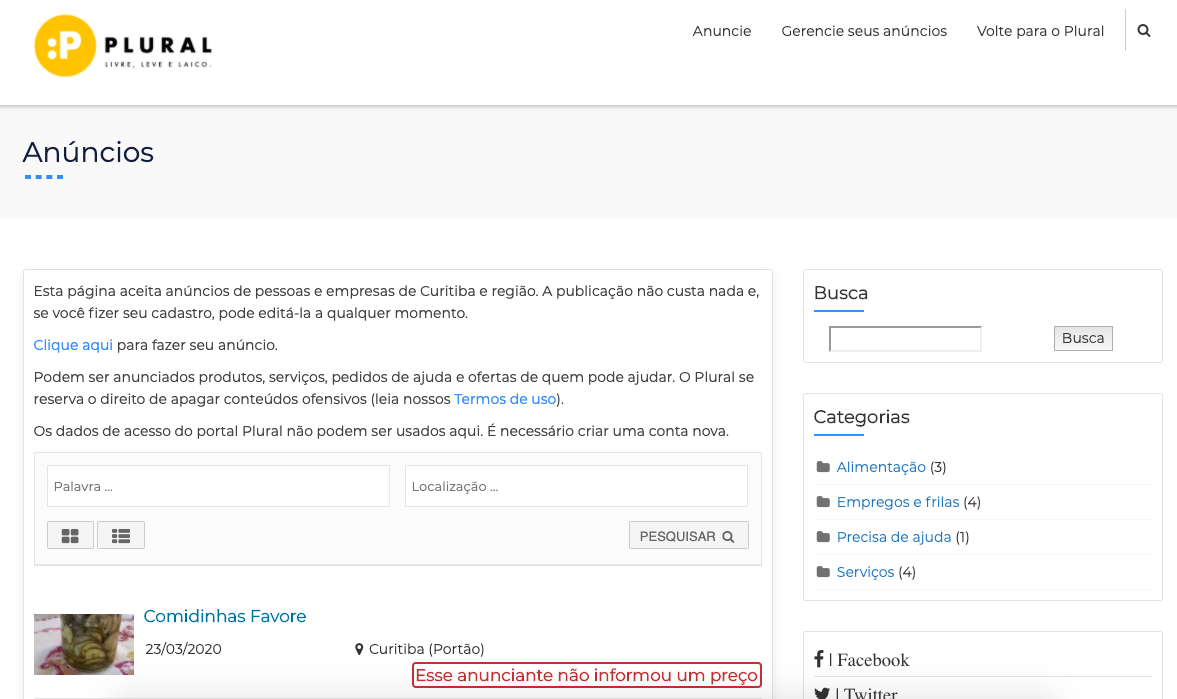Image resolution: width=1177 pixels, height=699 pixels.
Task: Open Gerencie seus anúncios menu item
Action: 864,31
